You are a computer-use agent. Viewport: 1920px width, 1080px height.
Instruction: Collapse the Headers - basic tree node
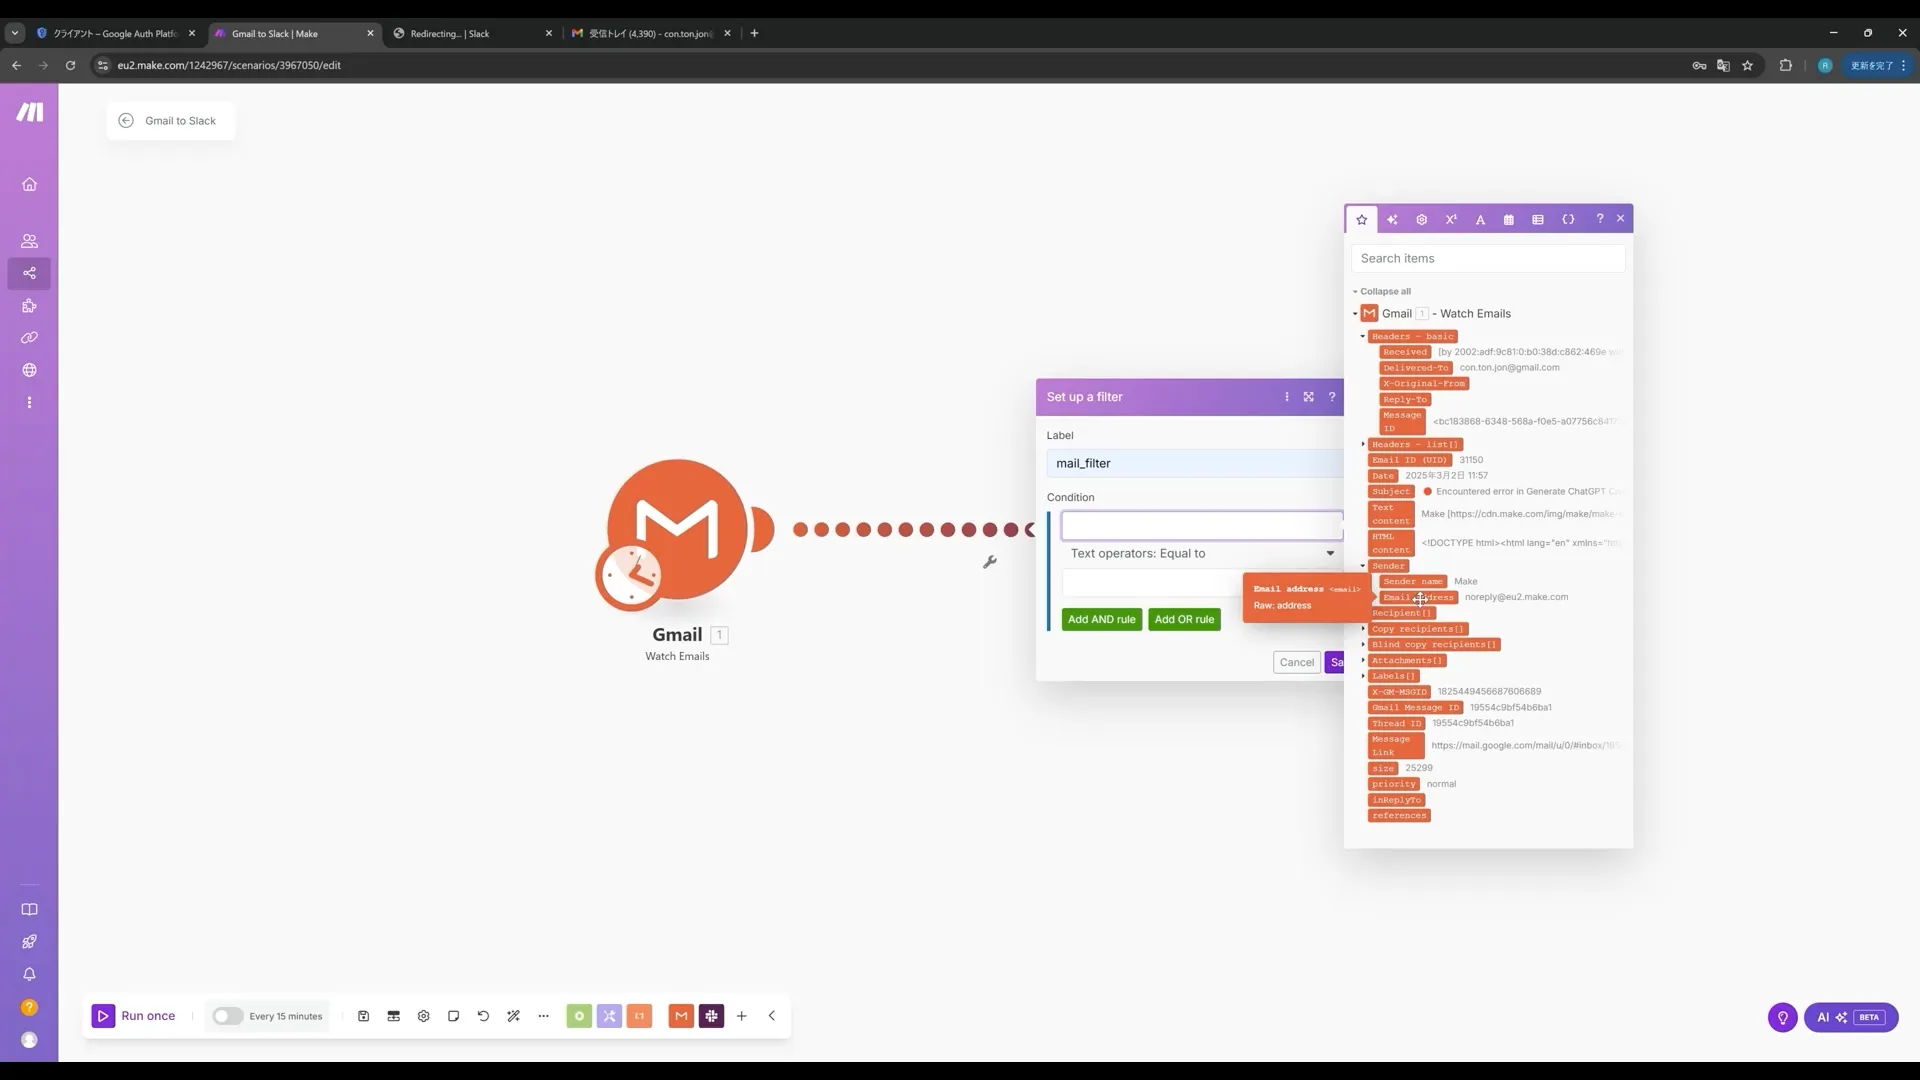[x=1362, y=337]
